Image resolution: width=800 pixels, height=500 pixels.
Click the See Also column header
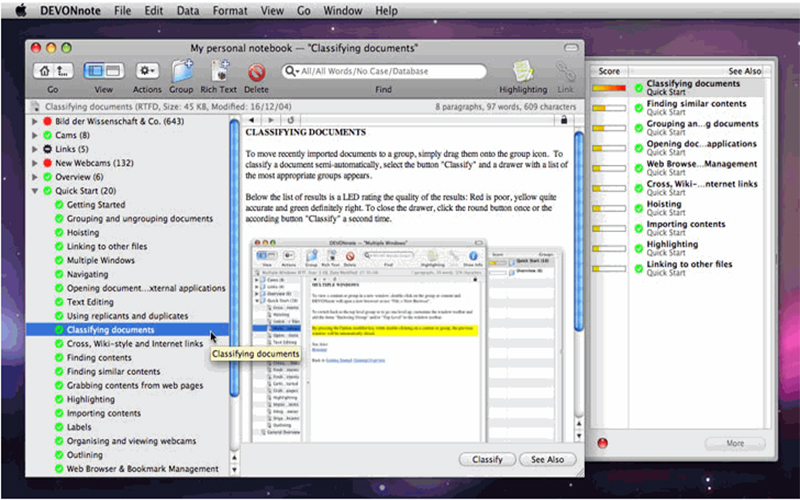pos(745,71)
